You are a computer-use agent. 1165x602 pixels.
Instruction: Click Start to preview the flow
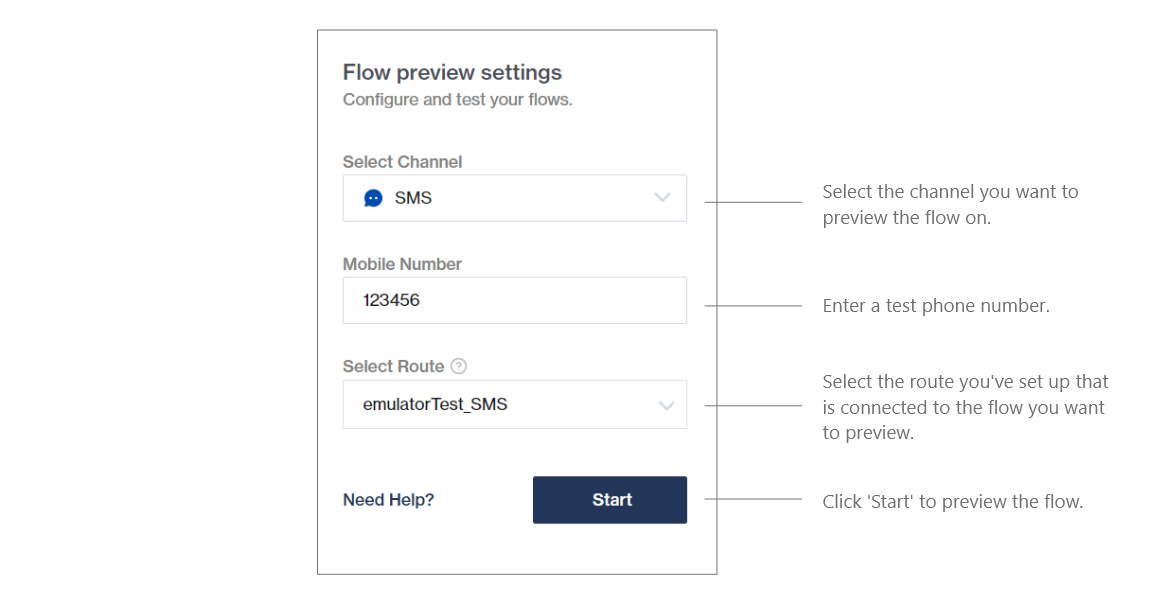click(609, 500)
